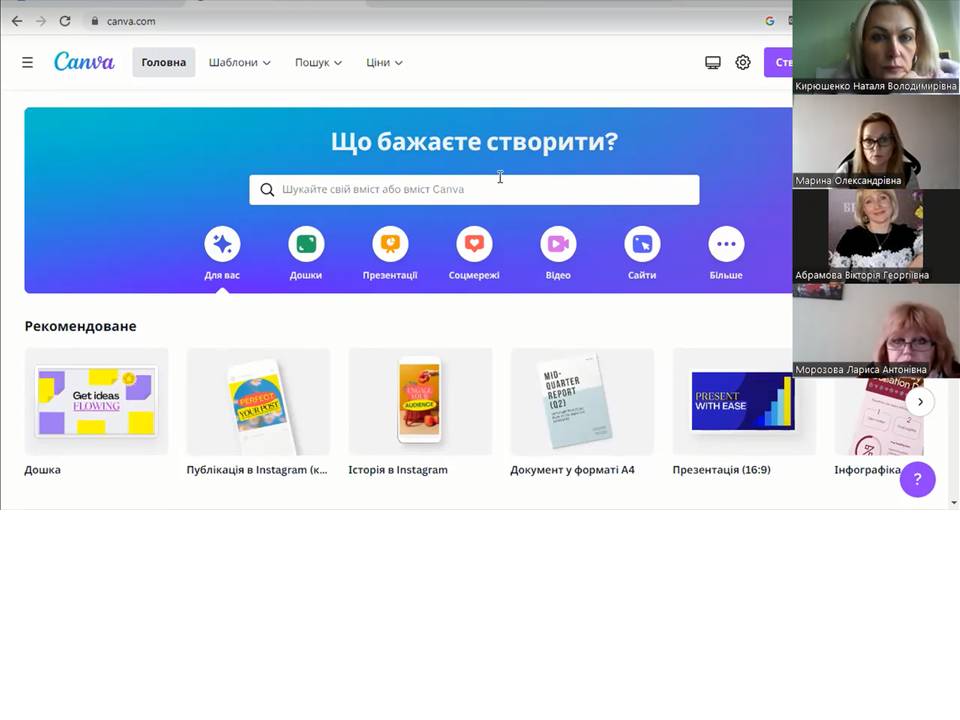Expand the Шаблони dropdown menu
Screen dimensions: 960x720
click(239, 62)
